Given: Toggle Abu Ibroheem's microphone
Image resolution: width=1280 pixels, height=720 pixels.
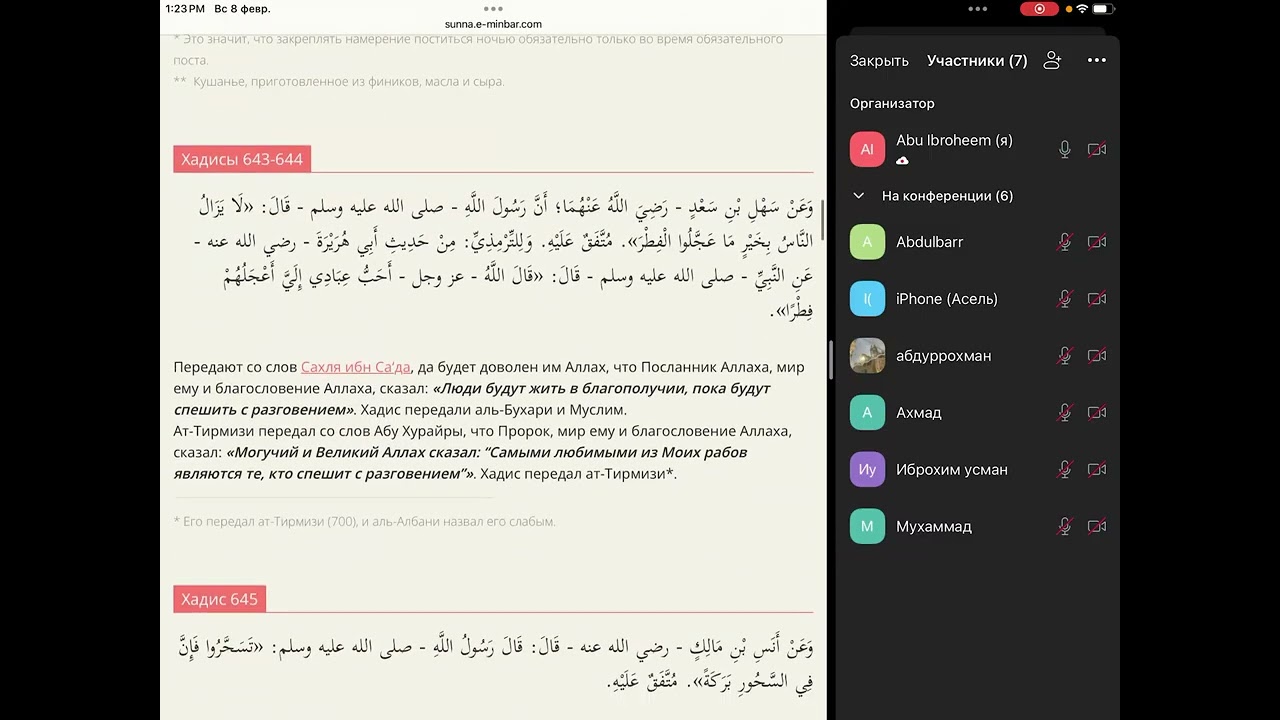Looking at the screenshot, I should pos(1065,150).
